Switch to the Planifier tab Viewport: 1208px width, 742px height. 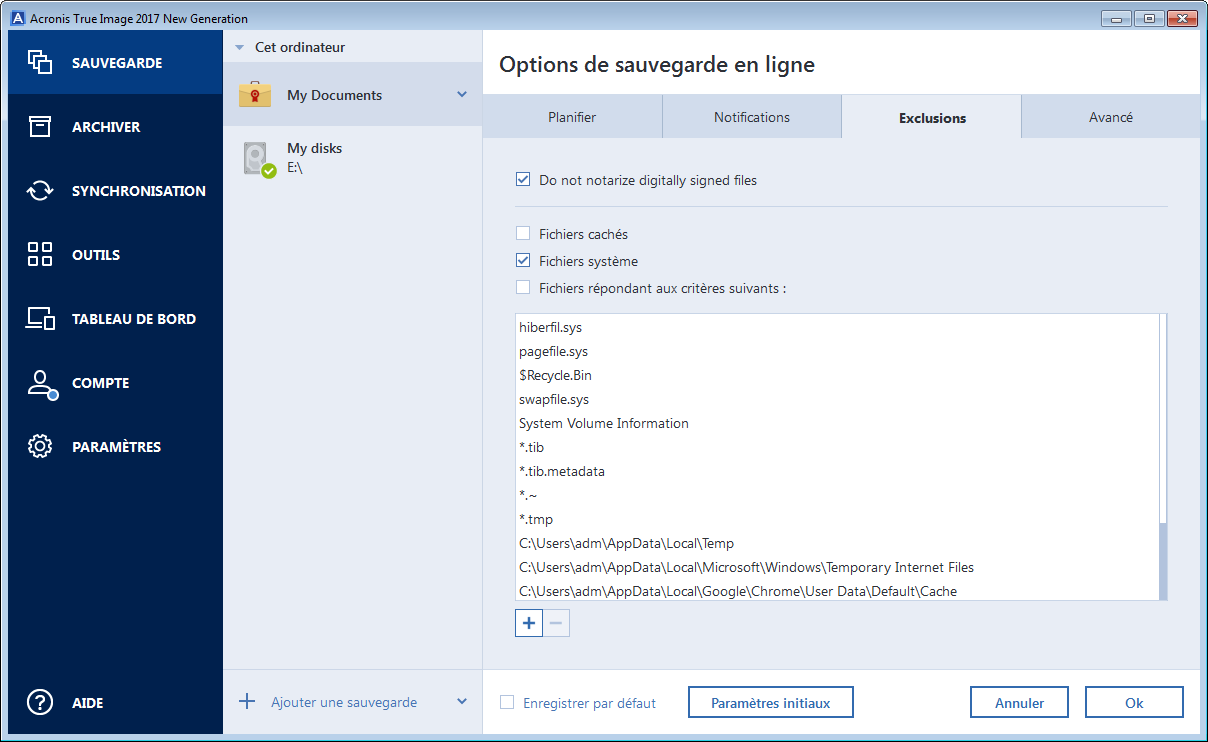coord(572,116)
